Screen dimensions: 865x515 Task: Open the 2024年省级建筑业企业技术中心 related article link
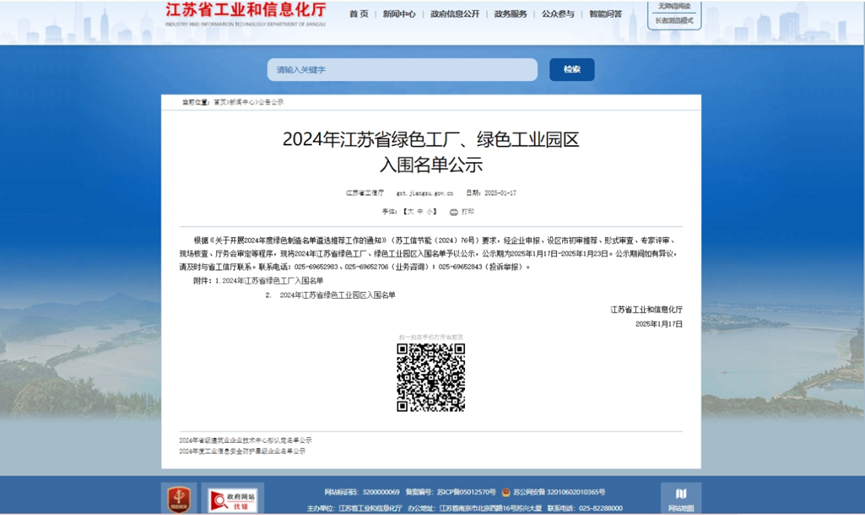coord(245,440)
